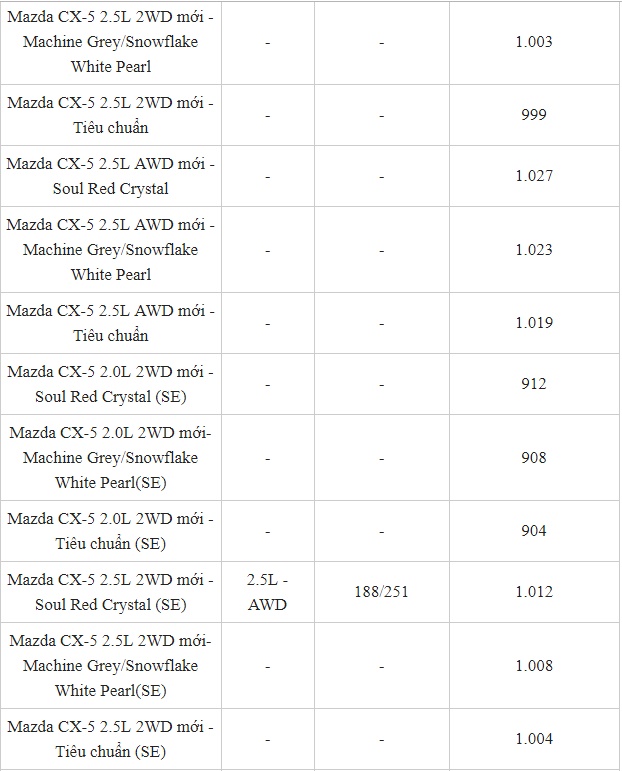Viewport: 622px width, 771px height.
Task: Select CX-5 2.5L 2WD Tiêu chuẩn (SE) name
Action: 110,739
